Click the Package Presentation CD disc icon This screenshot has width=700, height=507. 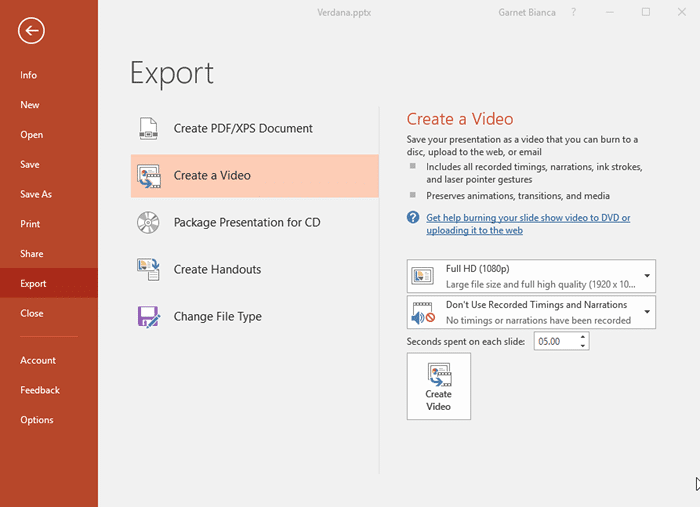click(x=148, y=223)
